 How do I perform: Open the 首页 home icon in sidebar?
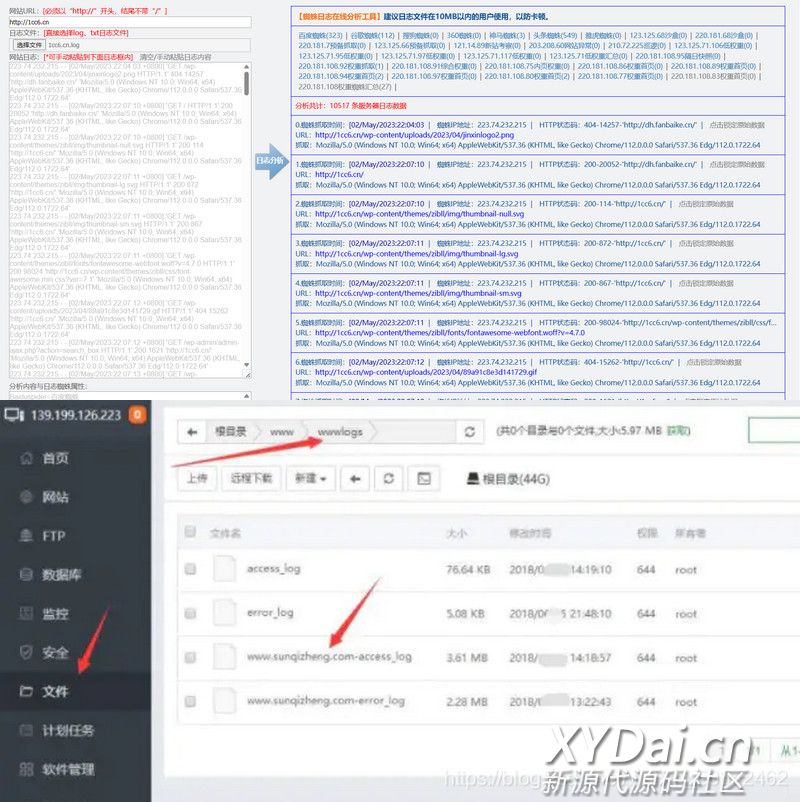click(27, 458)
